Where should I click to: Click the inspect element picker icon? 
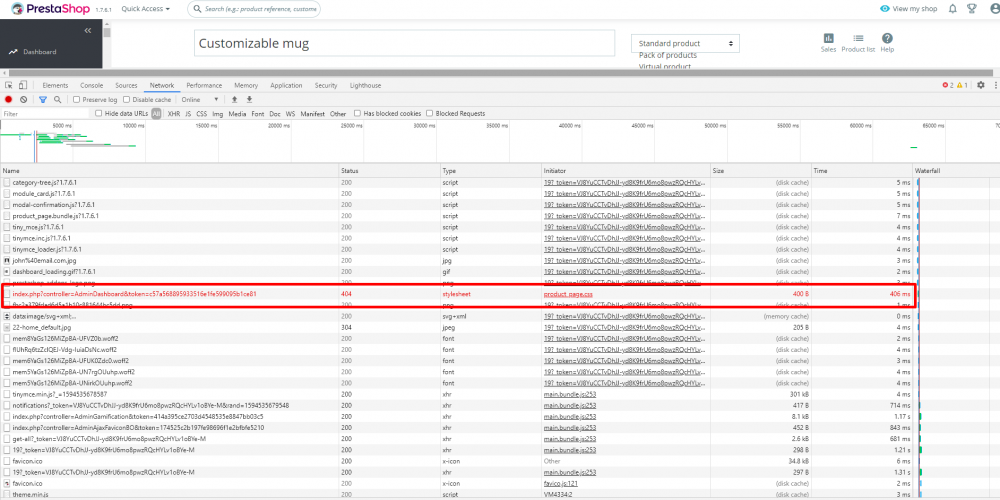(x=9, y=86)
